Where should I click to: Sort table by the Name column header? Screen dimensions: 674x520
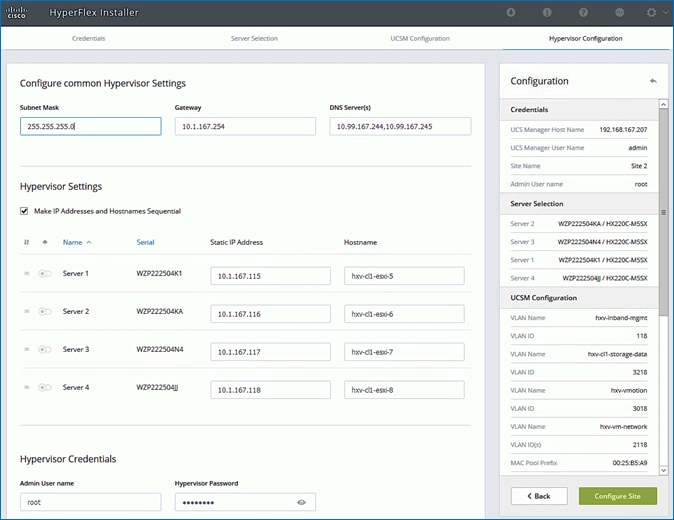point(73,242)
